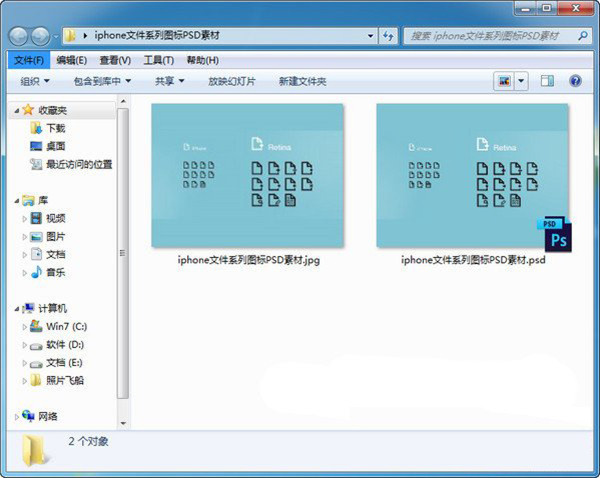Click the 新建文件夹 button
Image resolution: width=600 pixels, height=478 pixels.
pos(302,81)
